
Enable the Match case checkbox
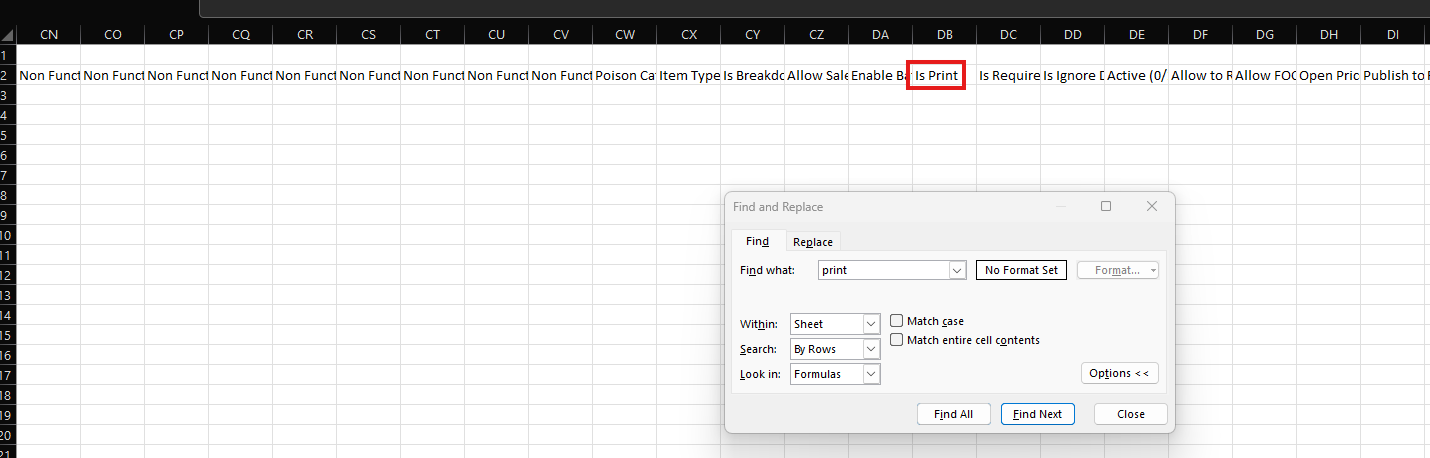pyautogui.click(x=897, y=321)
